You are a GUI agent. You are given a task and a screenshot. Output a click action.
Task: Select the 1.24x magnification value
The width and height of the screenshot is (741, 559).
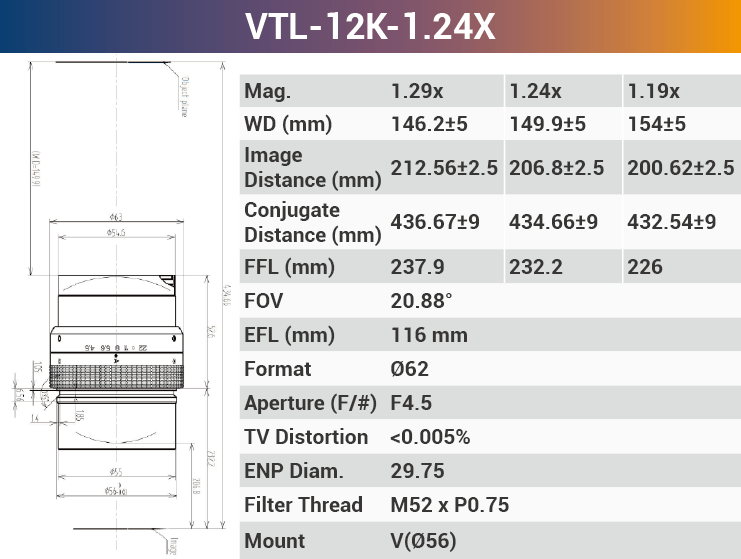click(x=535, y=91)
